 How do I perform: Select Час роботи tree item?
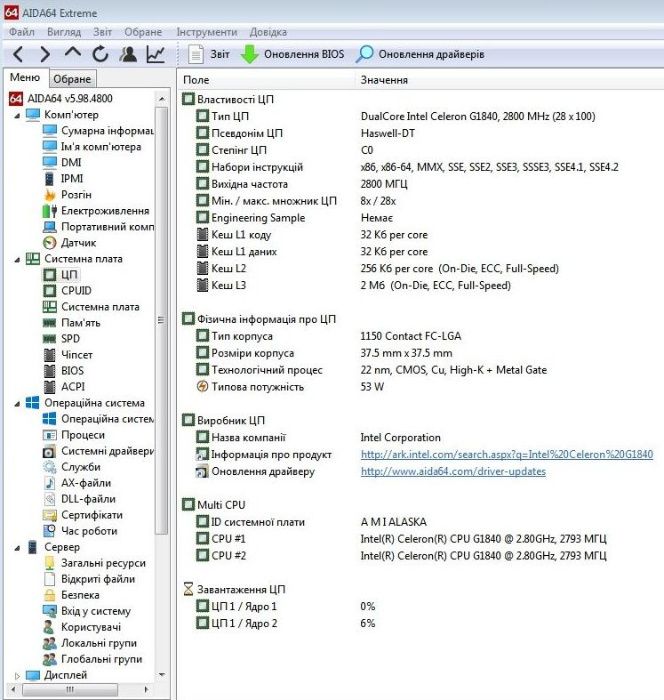(x=80, y=531)
